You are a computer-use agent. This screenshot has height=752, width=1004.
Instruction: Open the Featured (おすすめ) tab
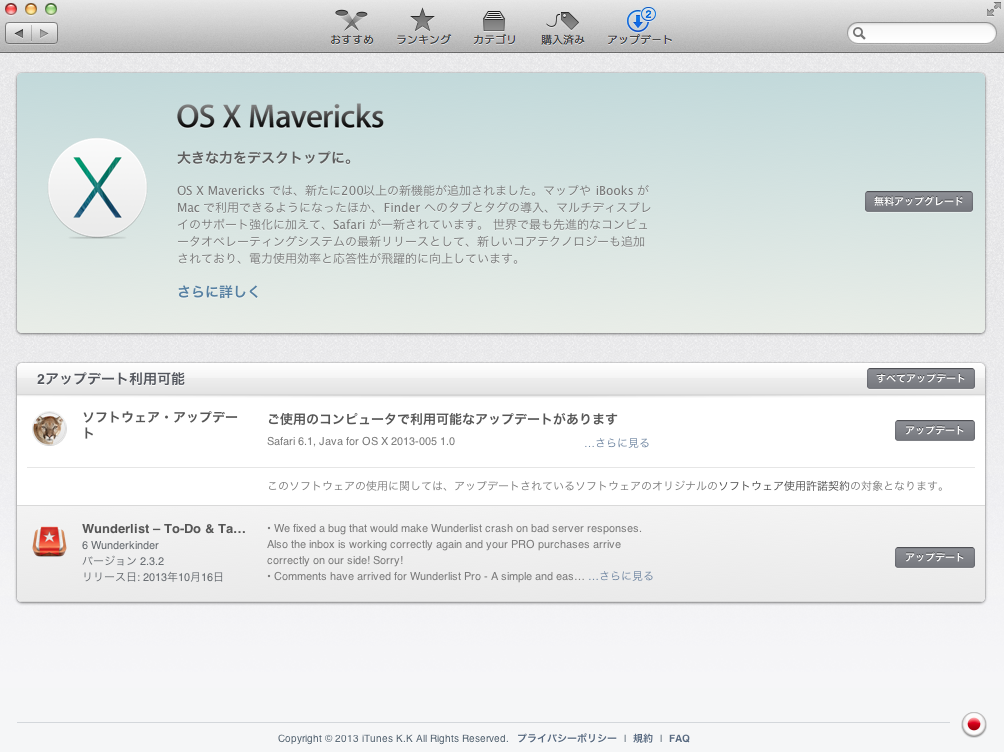pyautogui.click(x=352, y=27)
